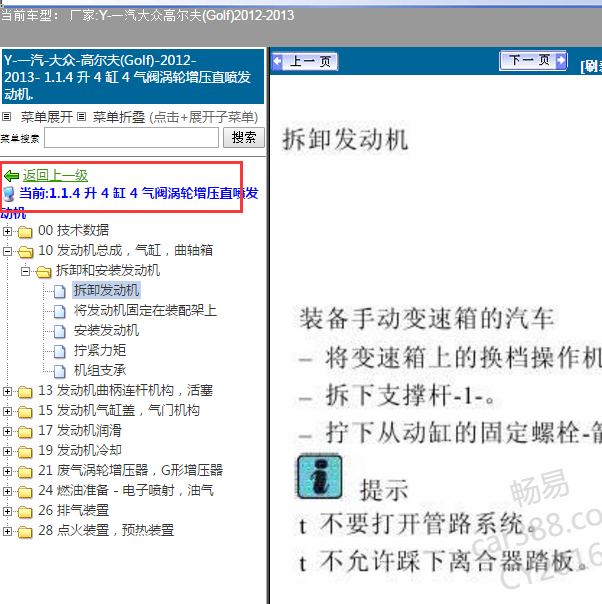Open 将发动机固定在装配架上 page
The image size is (602, 604).
(145, 310)
